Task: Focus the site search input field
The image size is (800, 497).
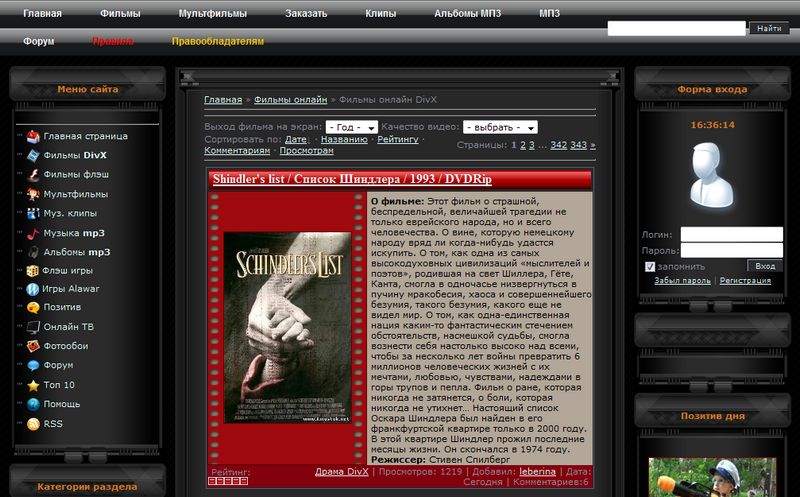Action: coord(677,29)
